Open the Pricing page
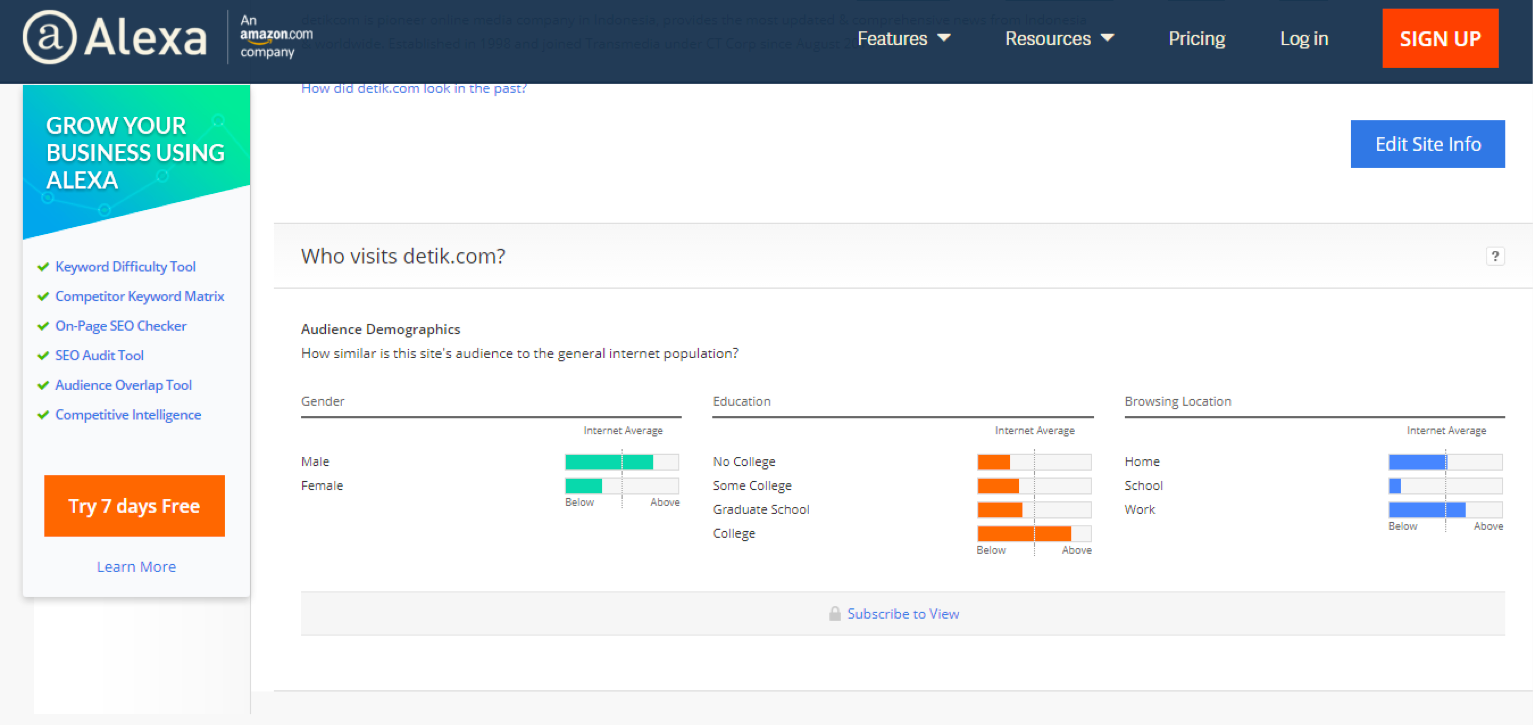This screenshot has width=1533, height=725. (1197, 39)
